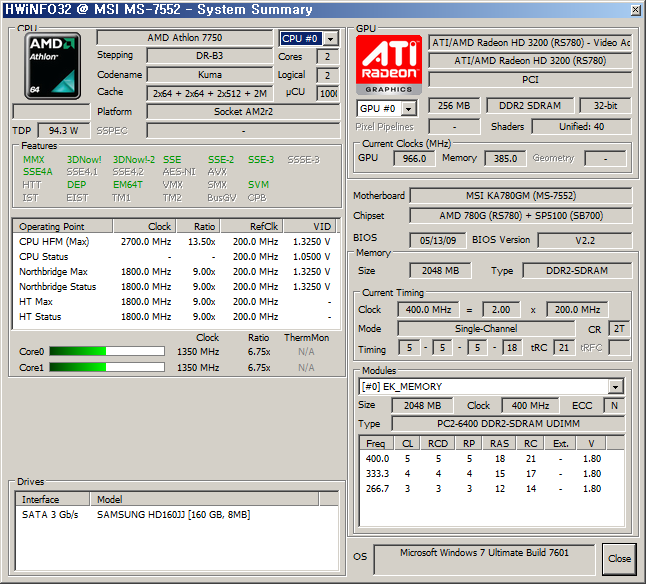Click the Interface column header in Drives
The width and height of the screenshot is (646, 584).
52,499
